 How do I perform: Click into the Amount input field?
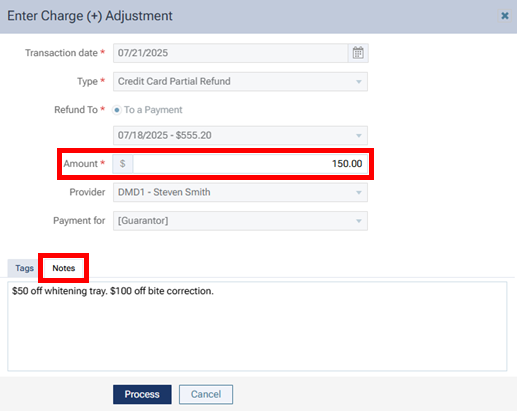(250, 164)
